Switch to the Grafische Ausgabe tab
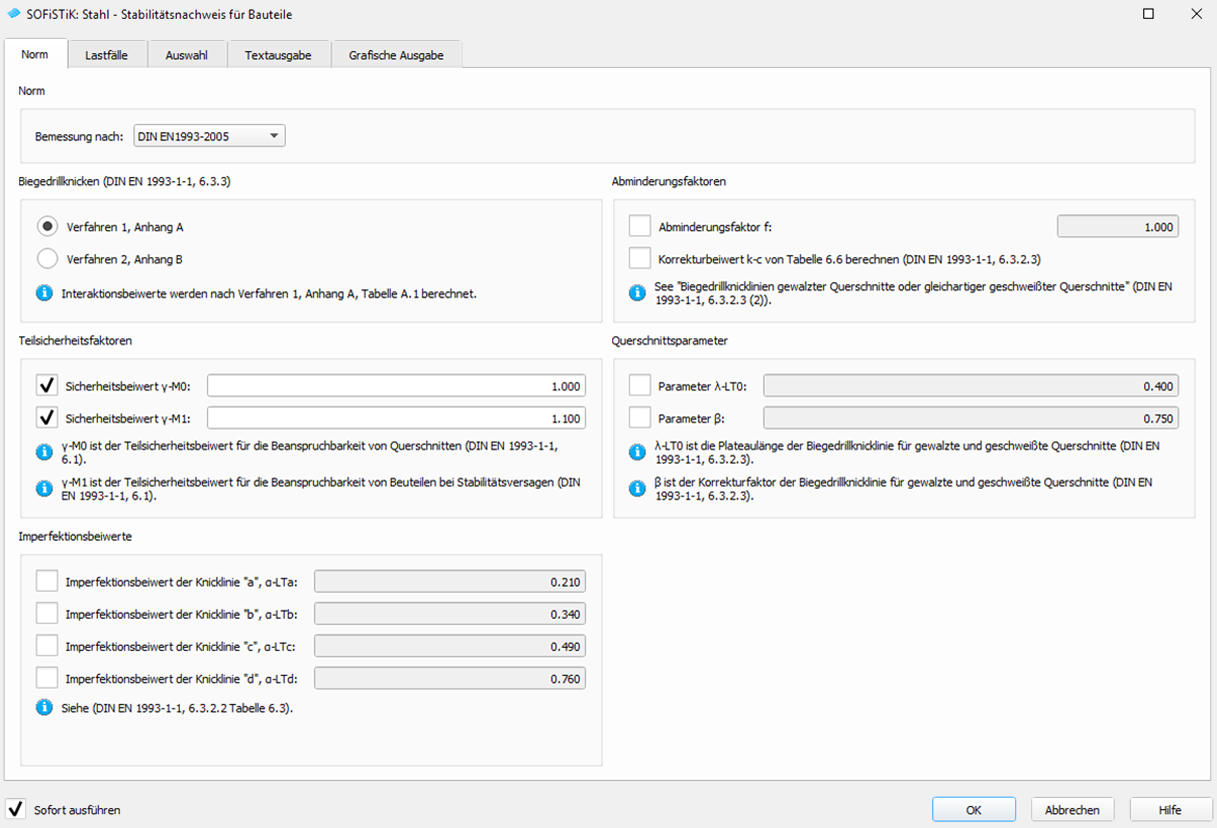This screenshot has width=1217, height=828. point(396,55)
